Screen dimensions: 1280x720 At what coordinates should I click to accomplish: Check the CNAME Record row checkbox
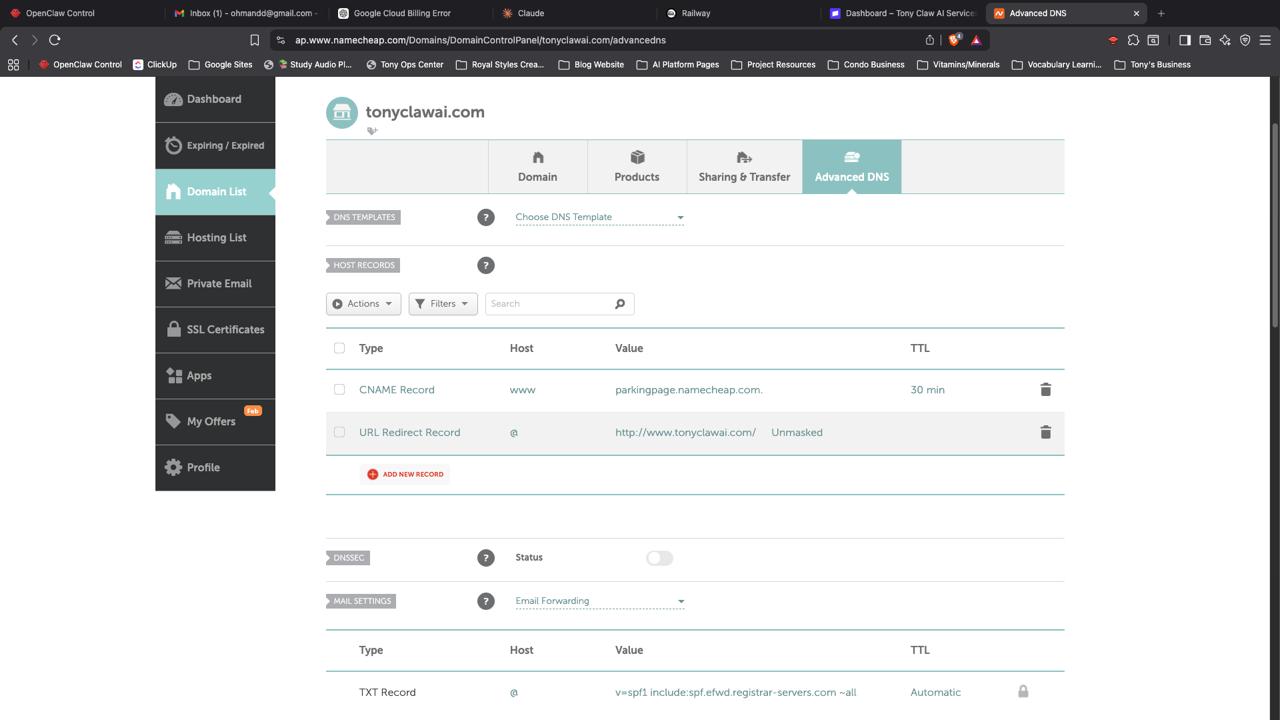coord(339,390)
